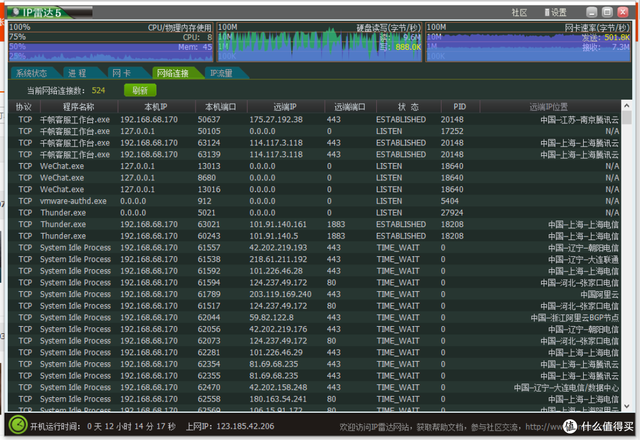Select the row with local port 62073
This screenshot has height=440, width=640.
tap(314, 341)
